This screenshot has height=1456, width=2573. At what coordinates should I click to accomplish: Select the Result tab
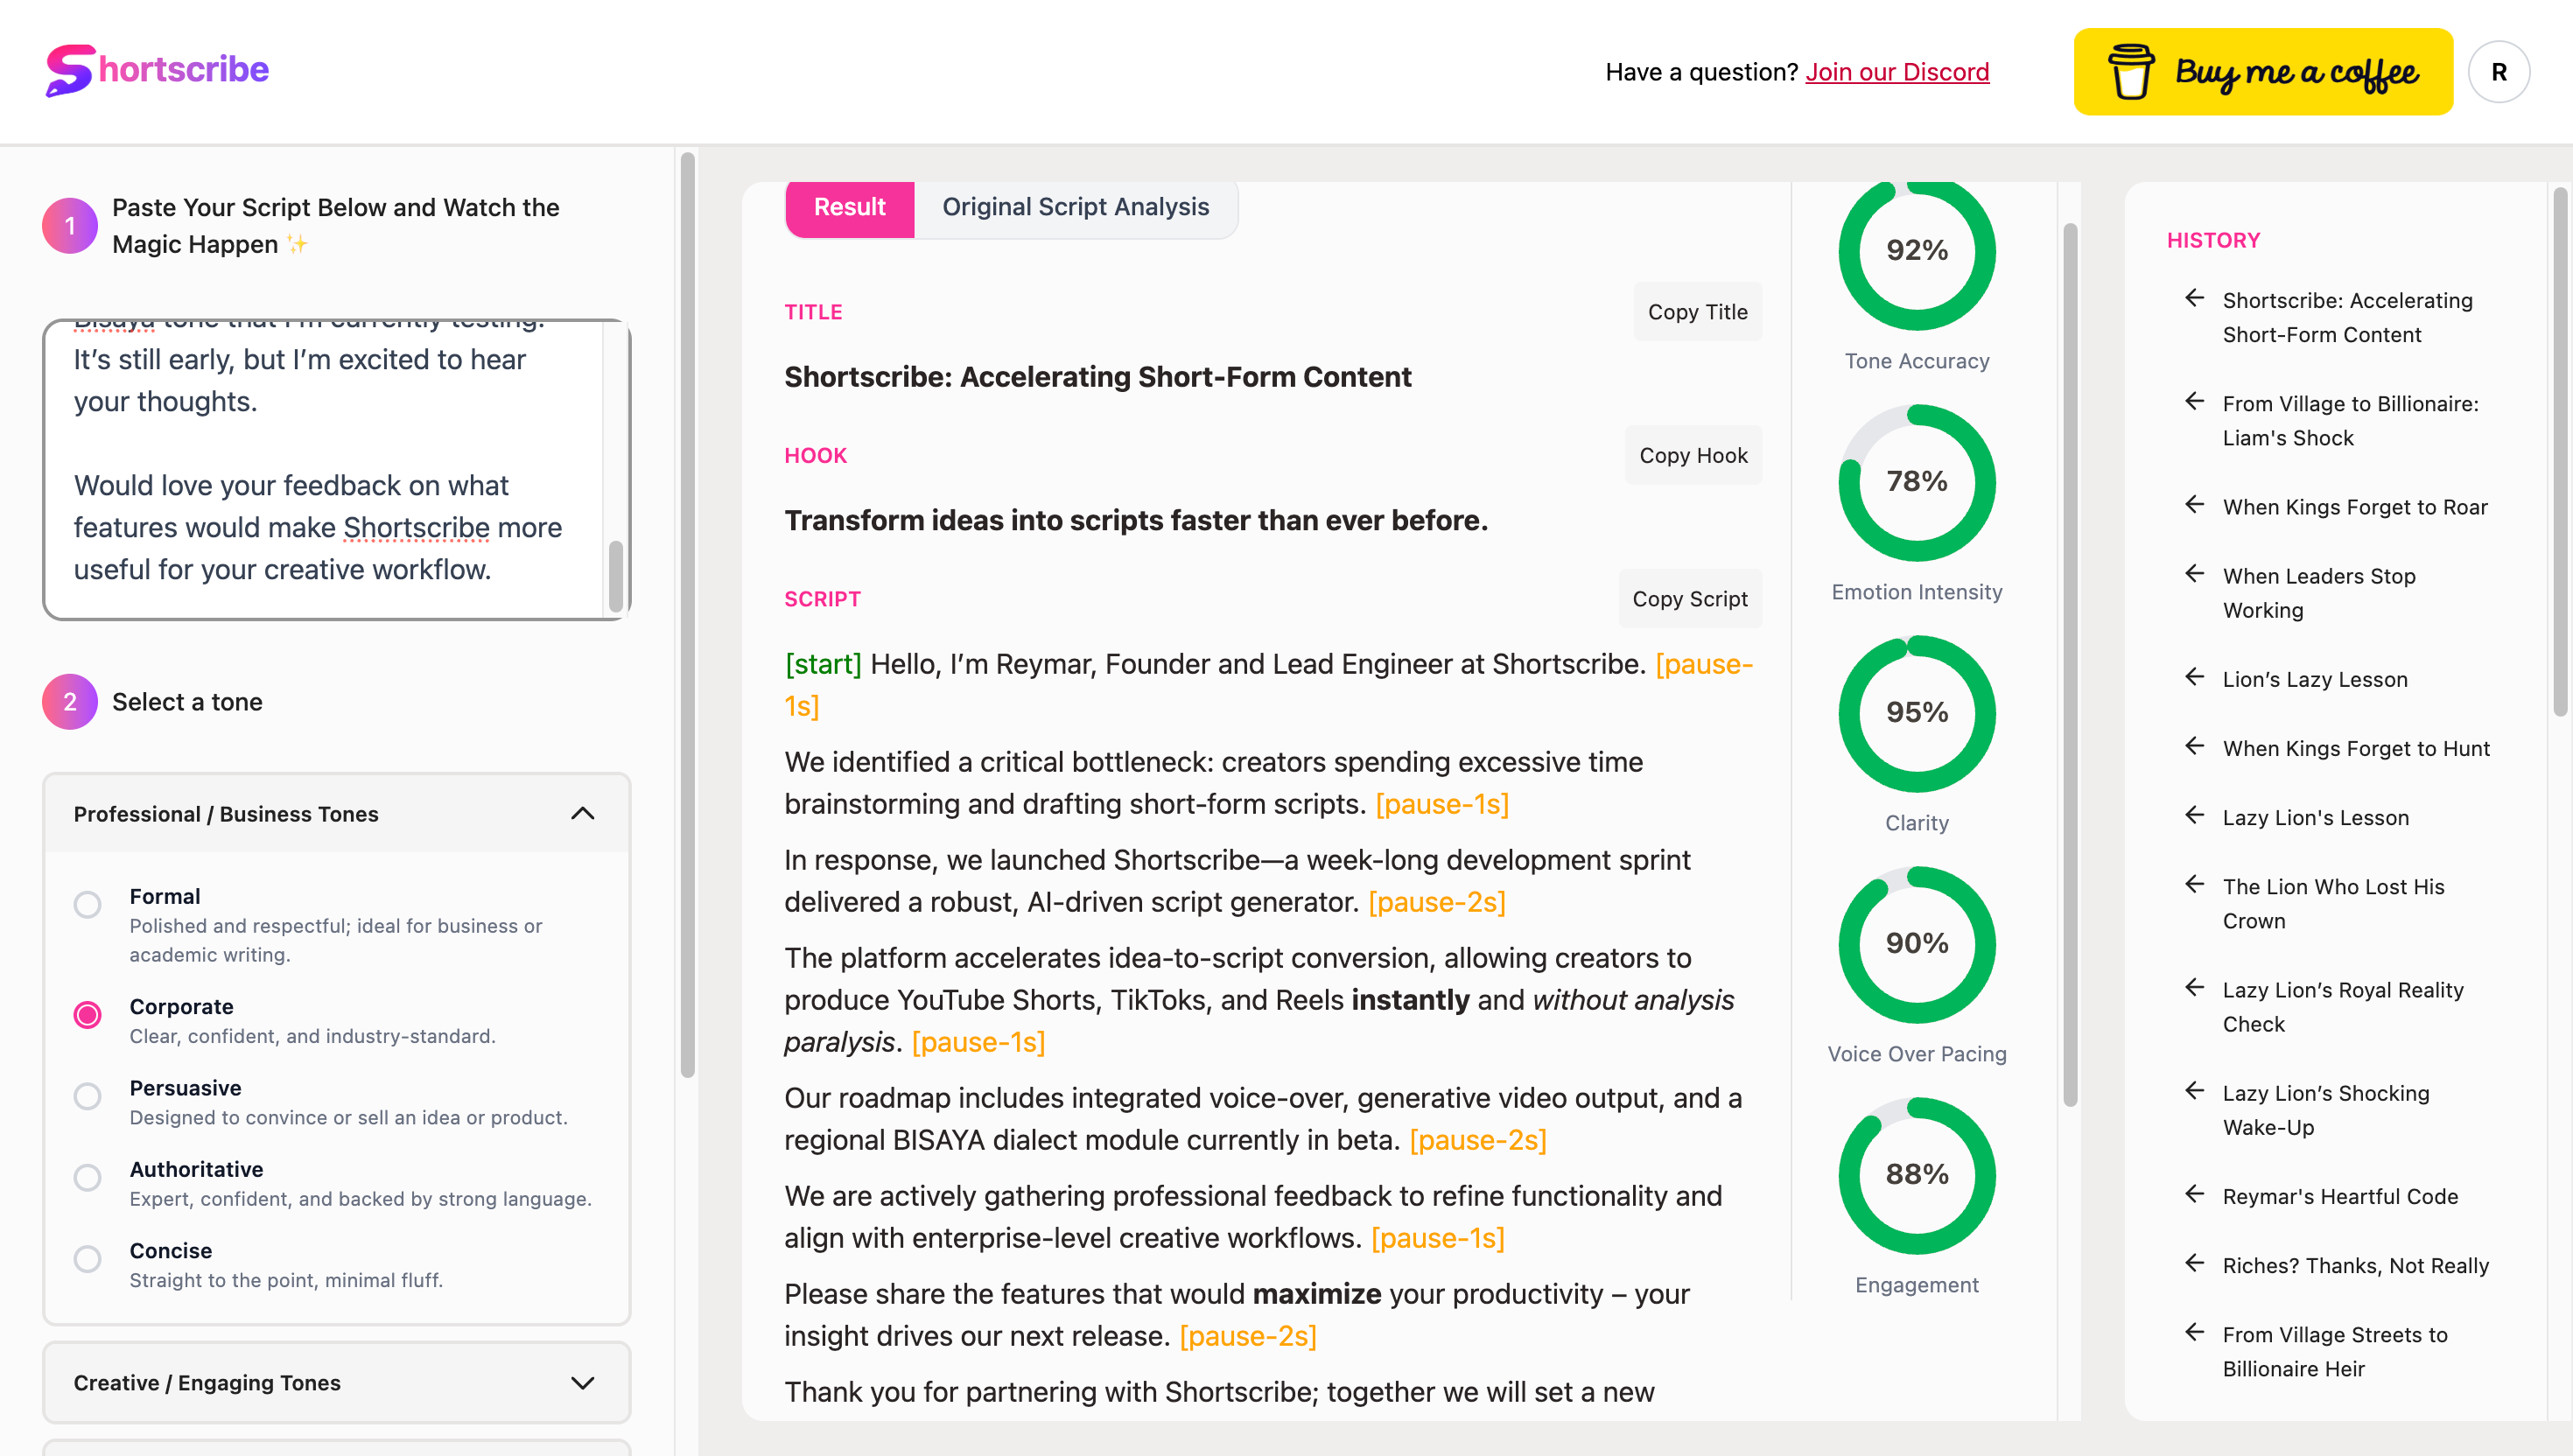tap(849, 208)
